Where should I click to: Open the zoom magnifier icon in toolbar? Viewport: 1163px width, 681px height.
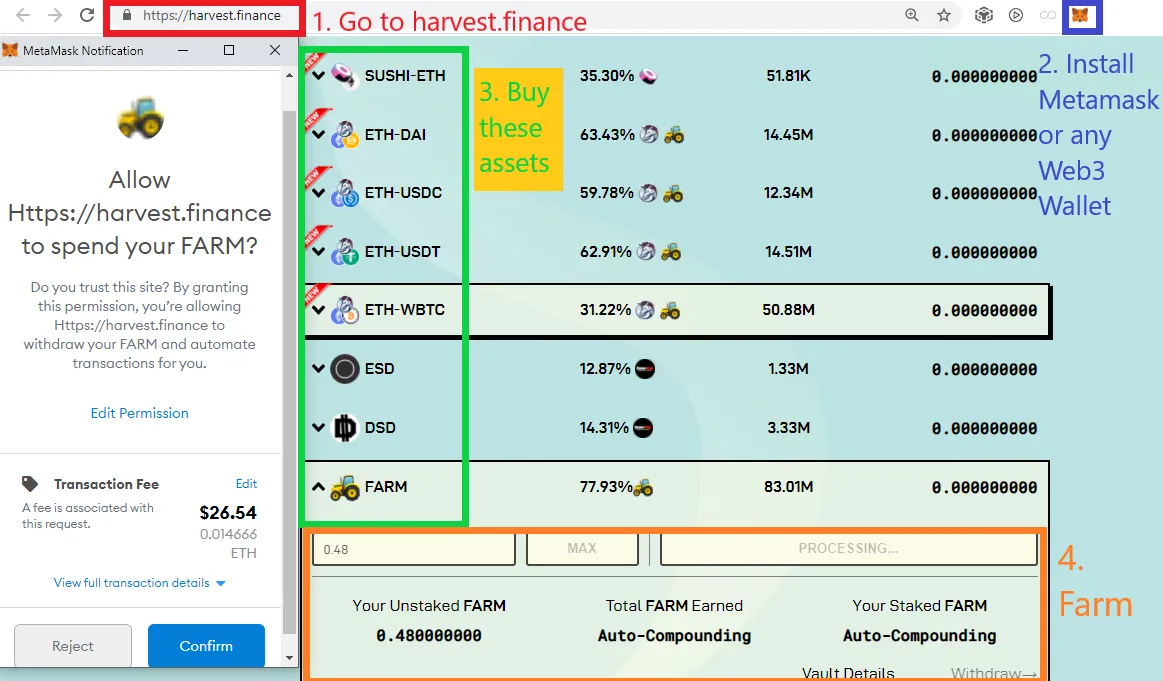point(912,15)
